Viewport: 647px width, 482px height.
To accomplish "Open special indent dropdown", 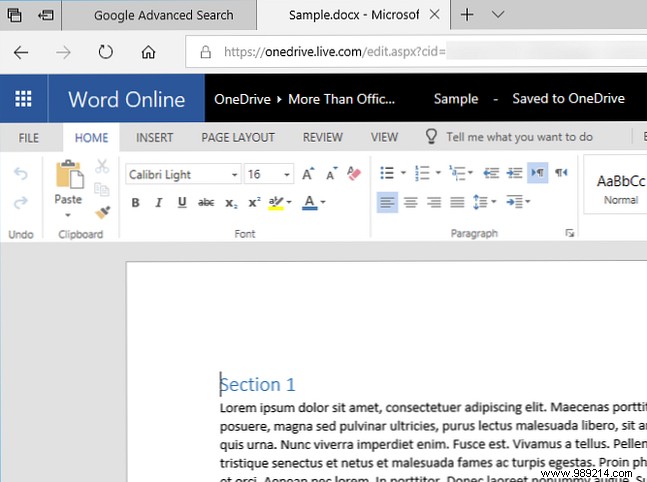I will coord(518,202).
